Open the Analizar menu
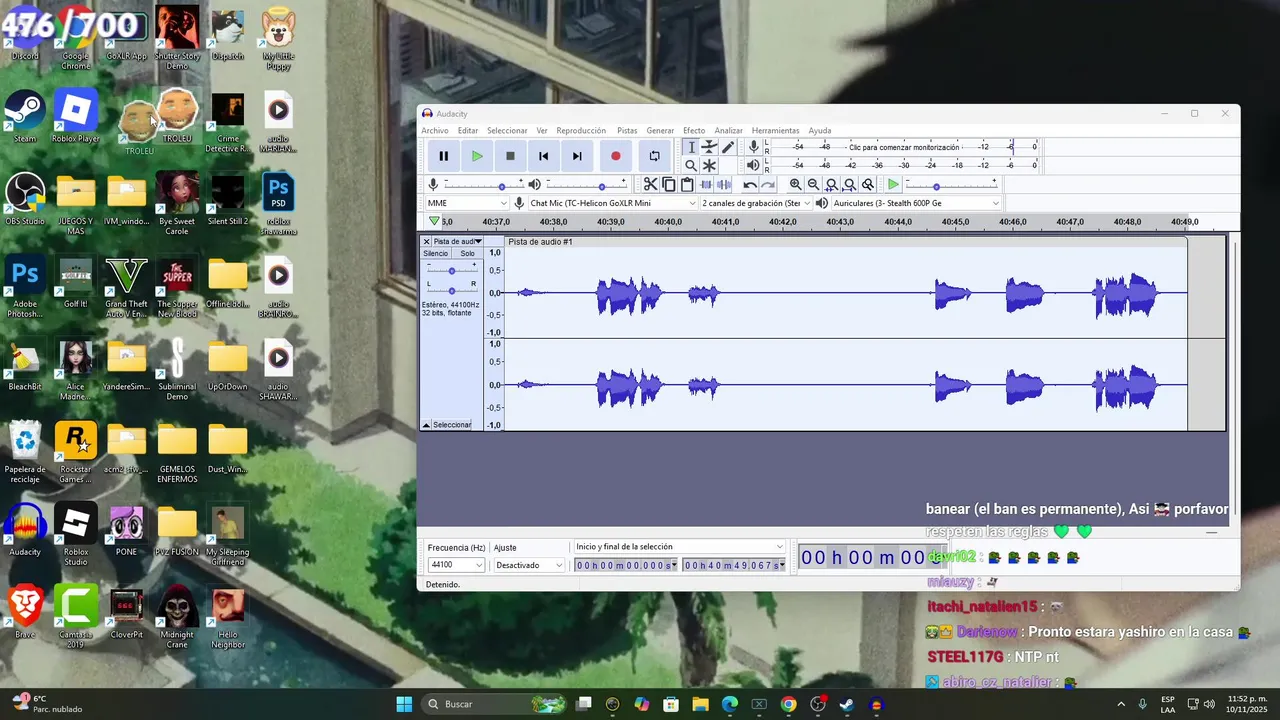Screen dimensions: 1280x720 tap(729, 131)
